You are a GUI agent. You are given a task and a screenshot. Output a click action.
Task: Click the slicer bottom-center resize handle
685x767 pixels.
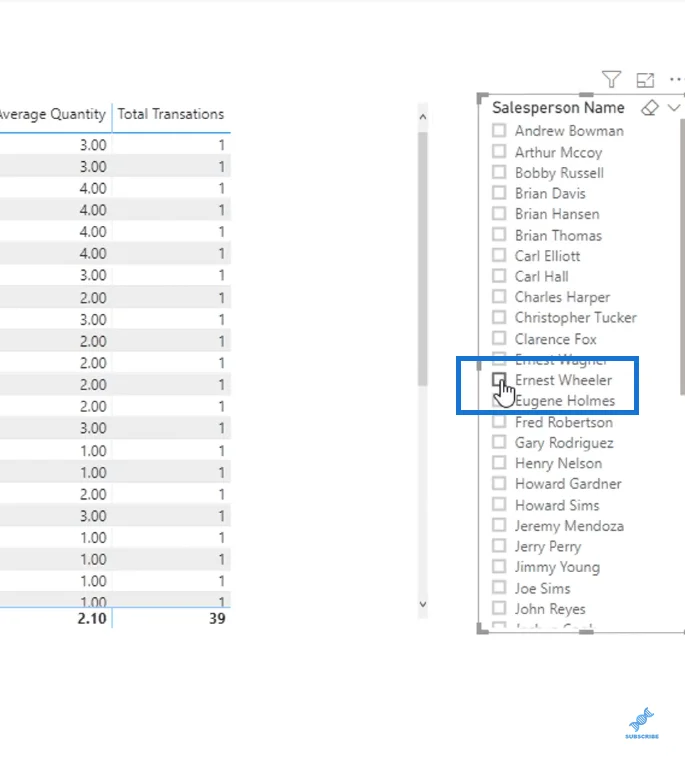[x=586, y=632]
